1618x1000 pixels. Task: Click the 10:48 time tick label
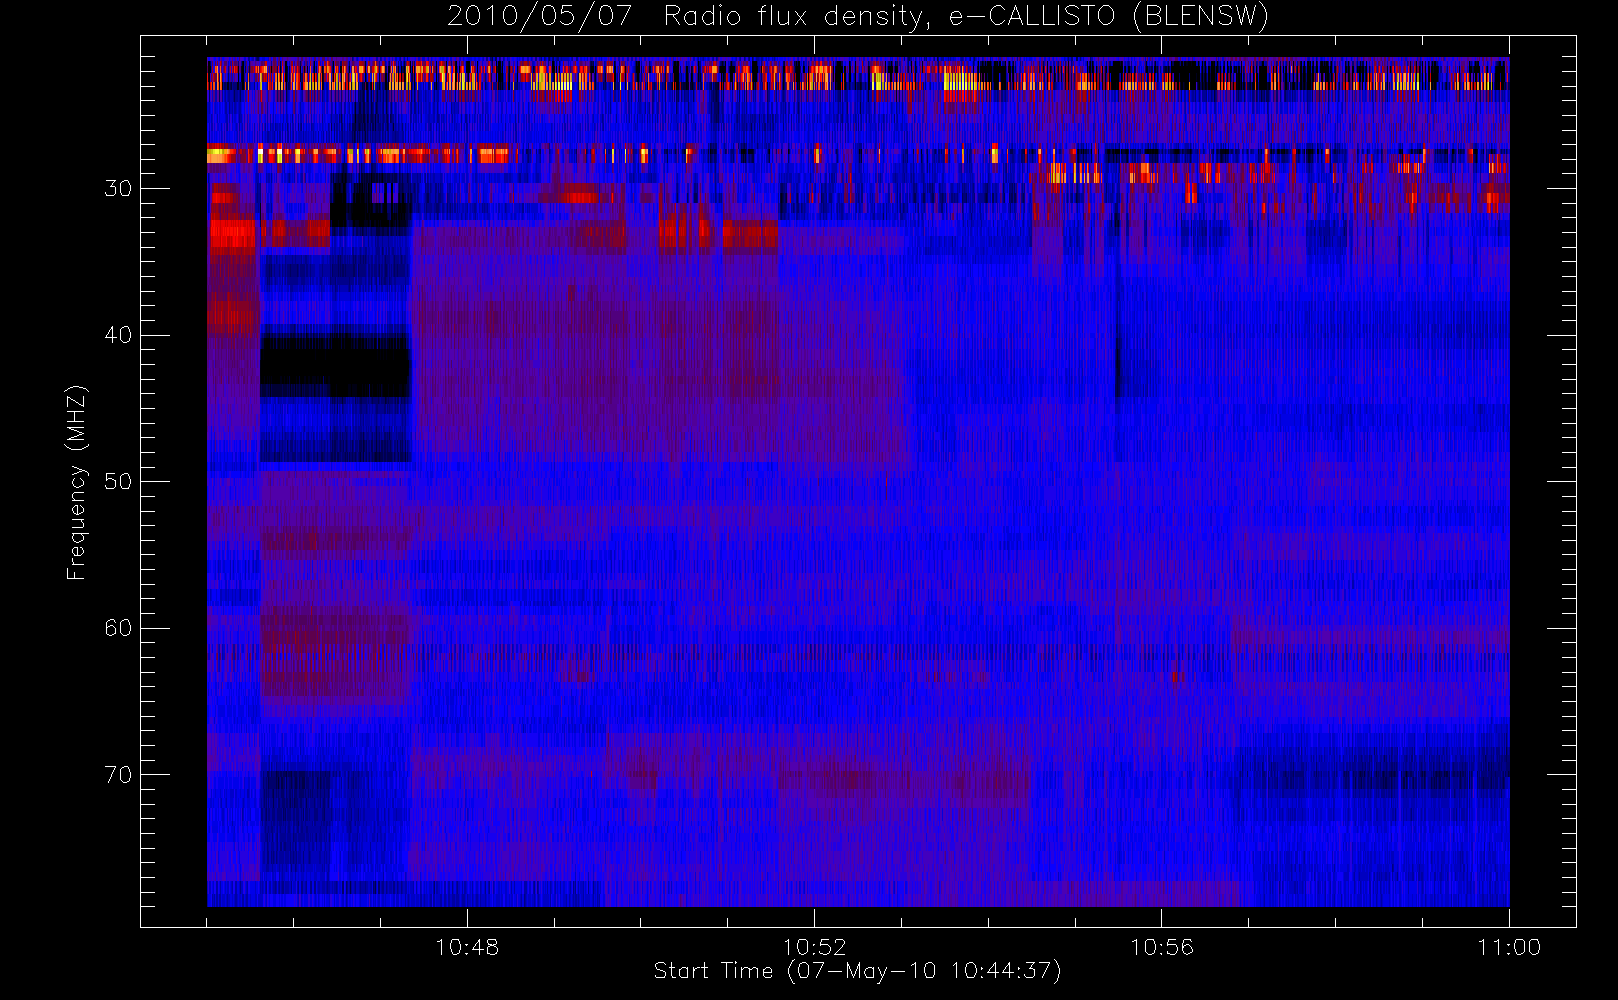467,947
